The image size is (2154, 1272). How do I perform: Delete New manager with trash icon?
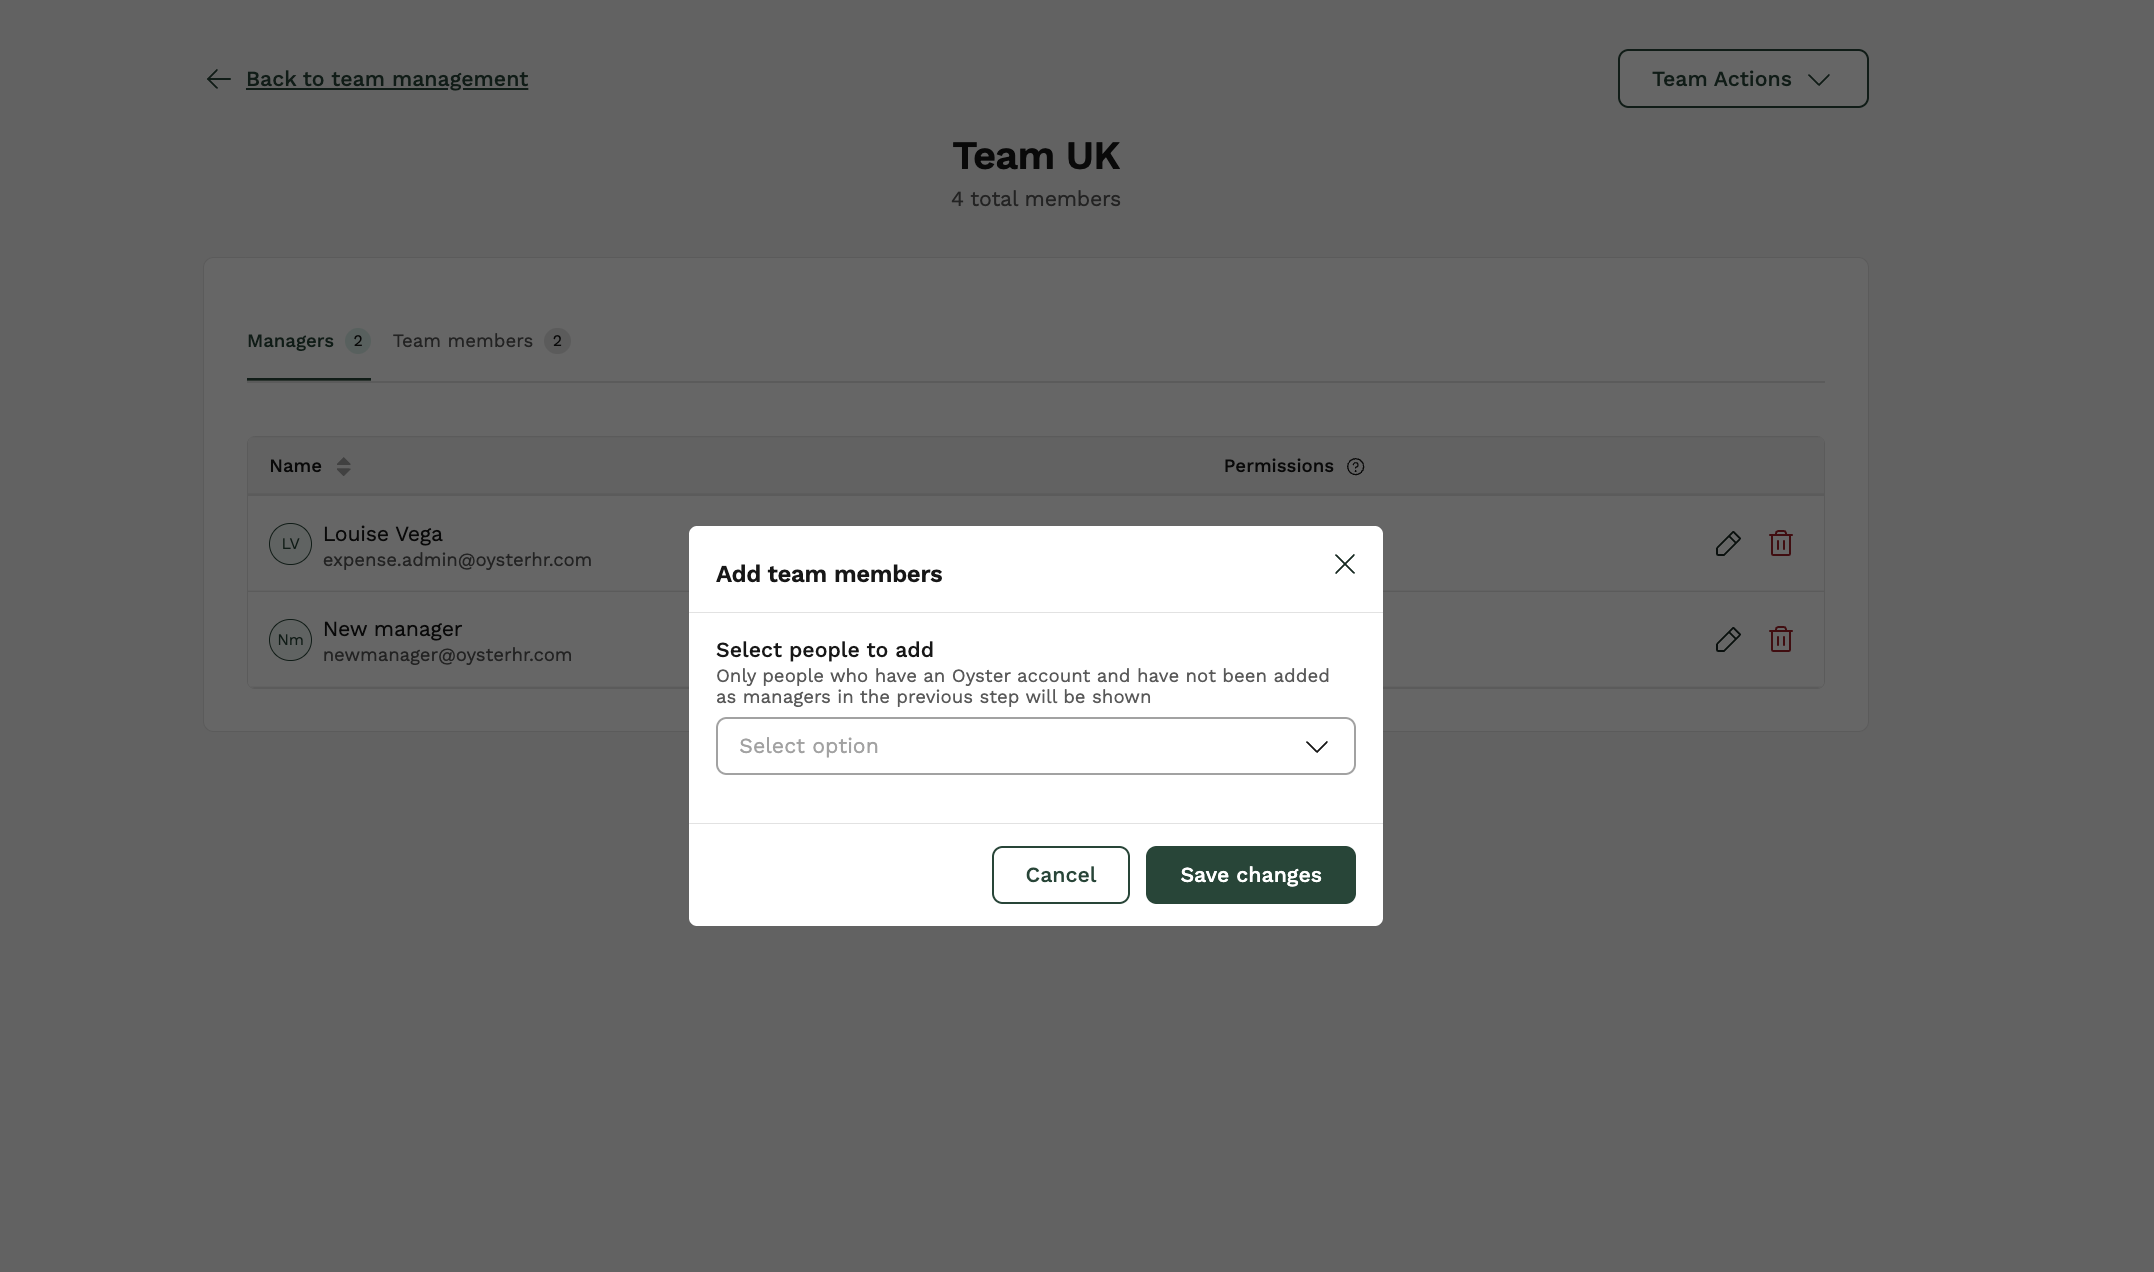click(x=1780, y=639)
